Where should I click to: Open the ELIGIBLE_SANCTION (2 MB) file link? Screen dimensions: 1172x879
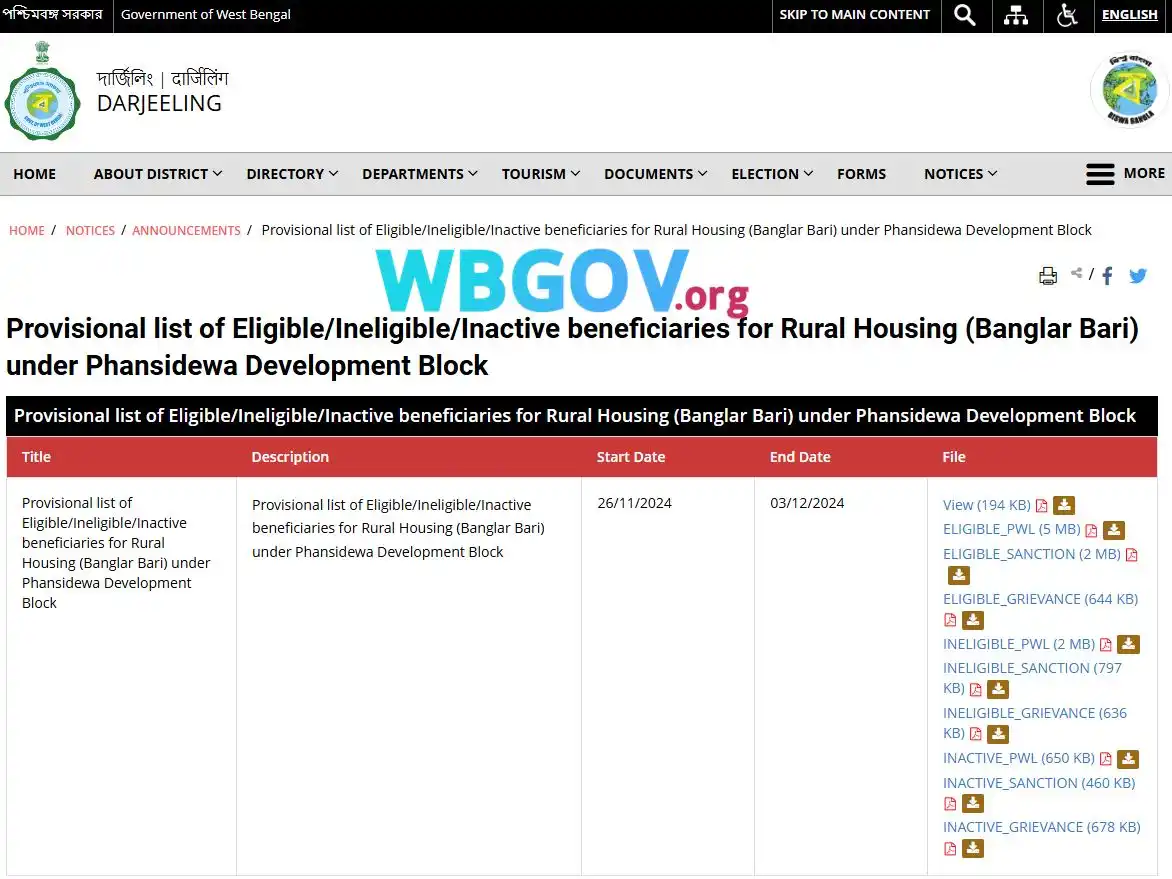[x=1031, y=554]
